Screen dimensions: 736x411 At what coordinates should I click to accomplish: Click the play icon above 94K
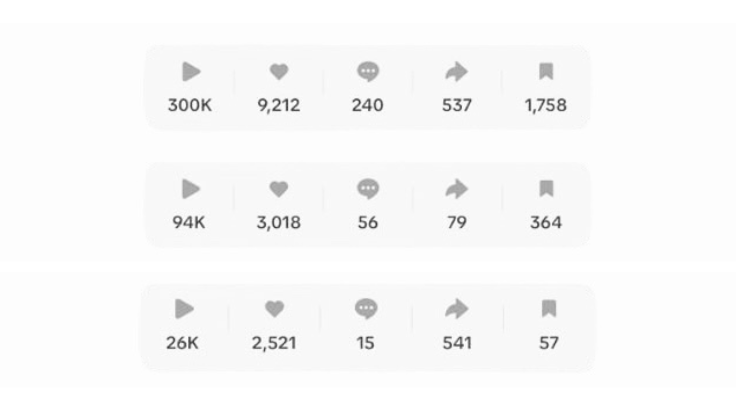tap(191, 188)
